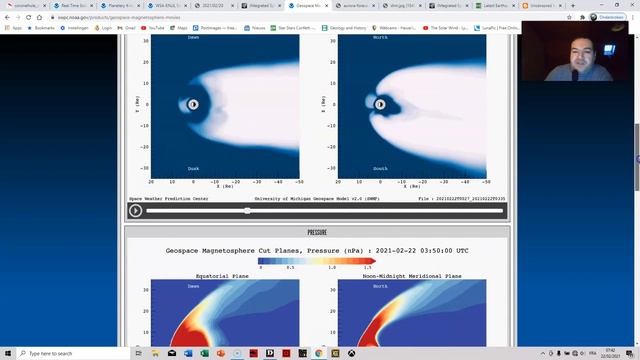Click the pressure Noon-Midnight Meridional plot

(412, 313)
